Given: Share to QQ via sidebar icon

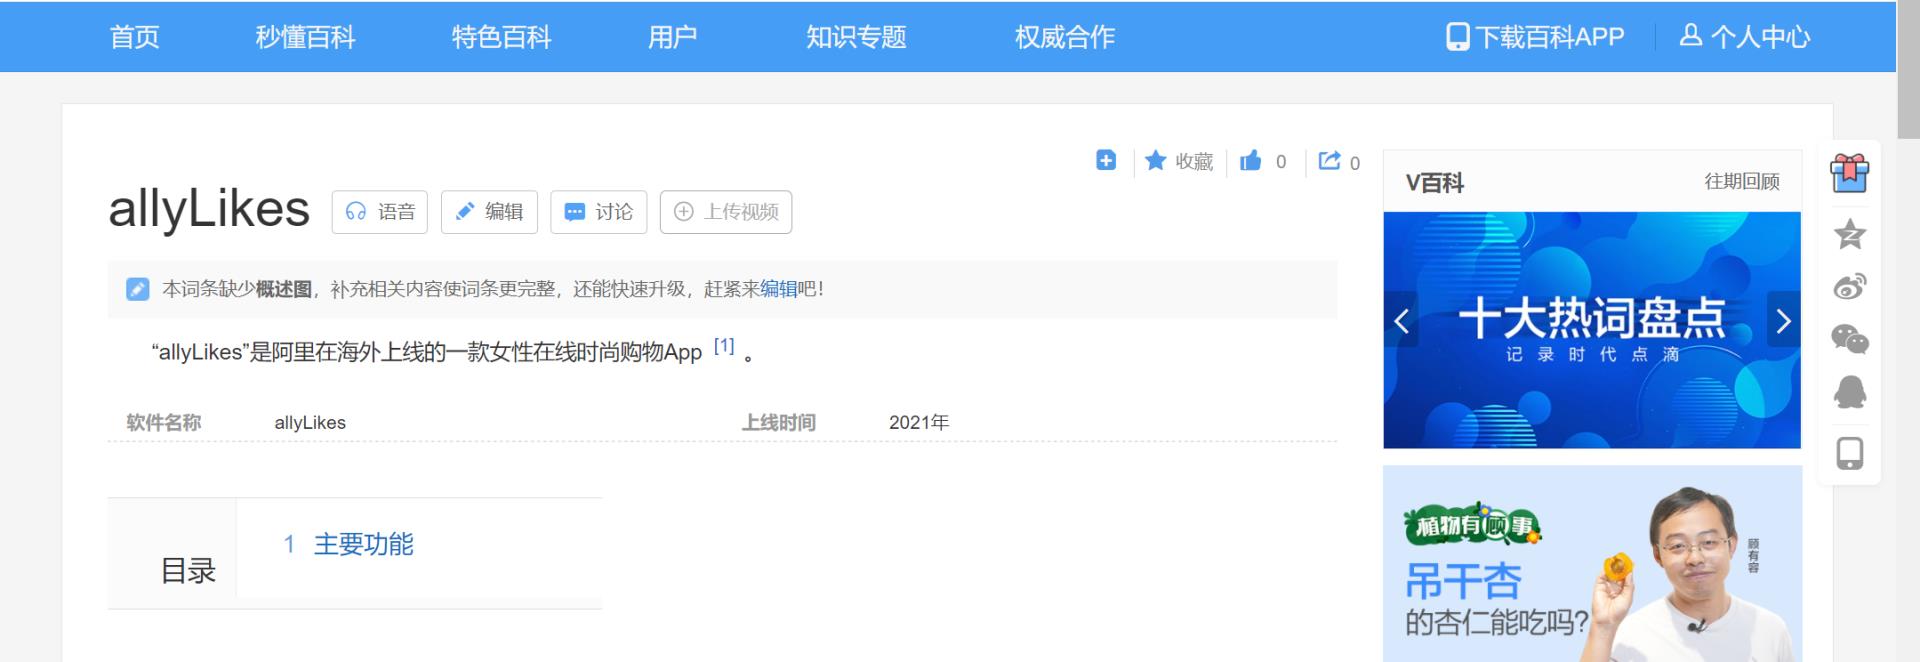Looking at the screenshot, I should pyautogui.click(x=1850, y=392).
